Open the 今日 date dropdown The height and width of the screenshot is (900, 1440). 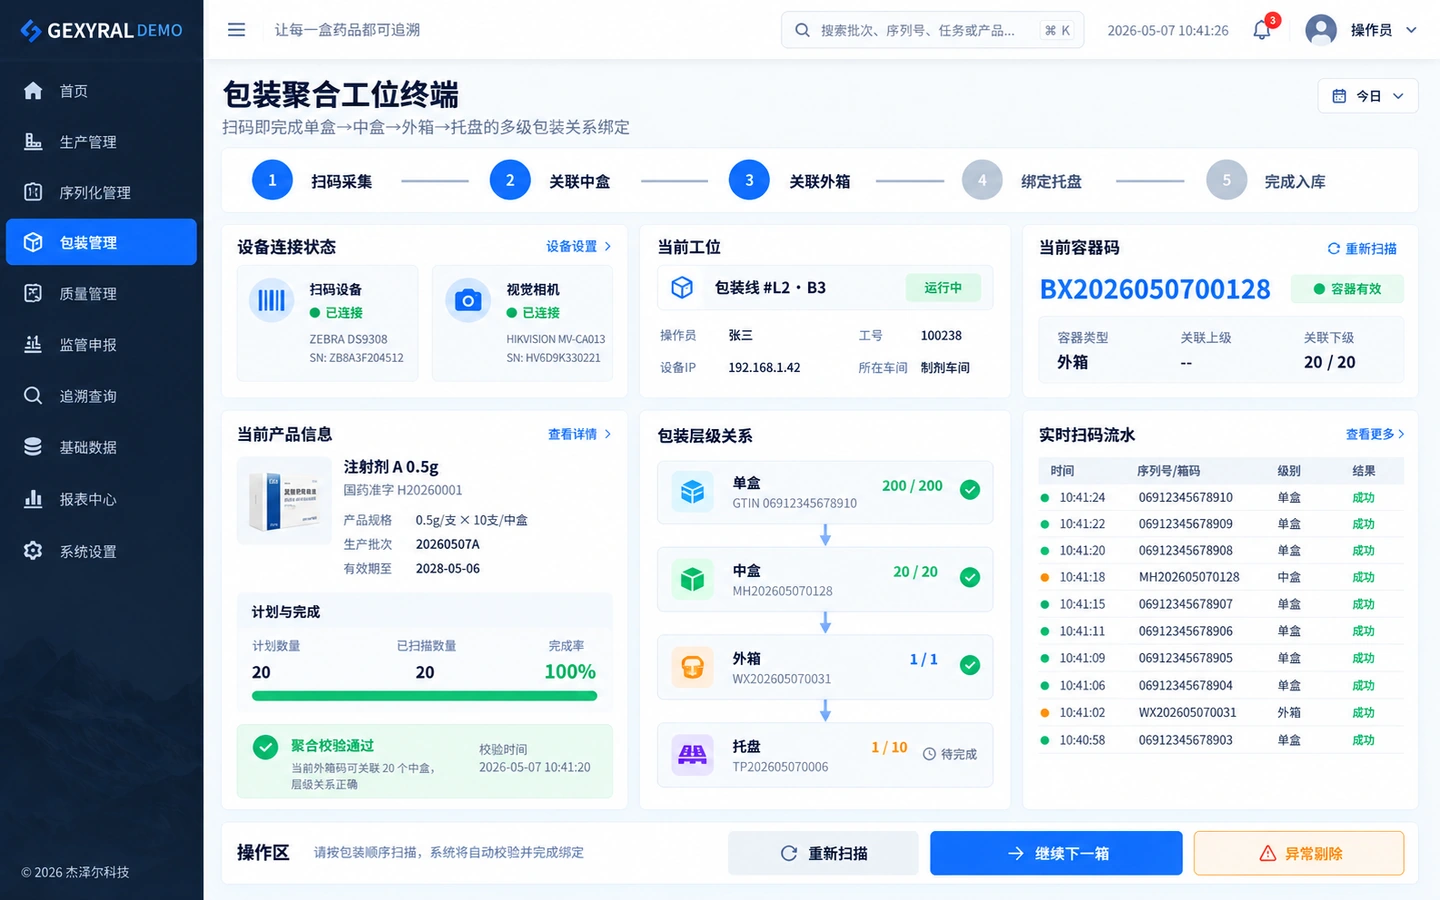(x=1368, y=96)
